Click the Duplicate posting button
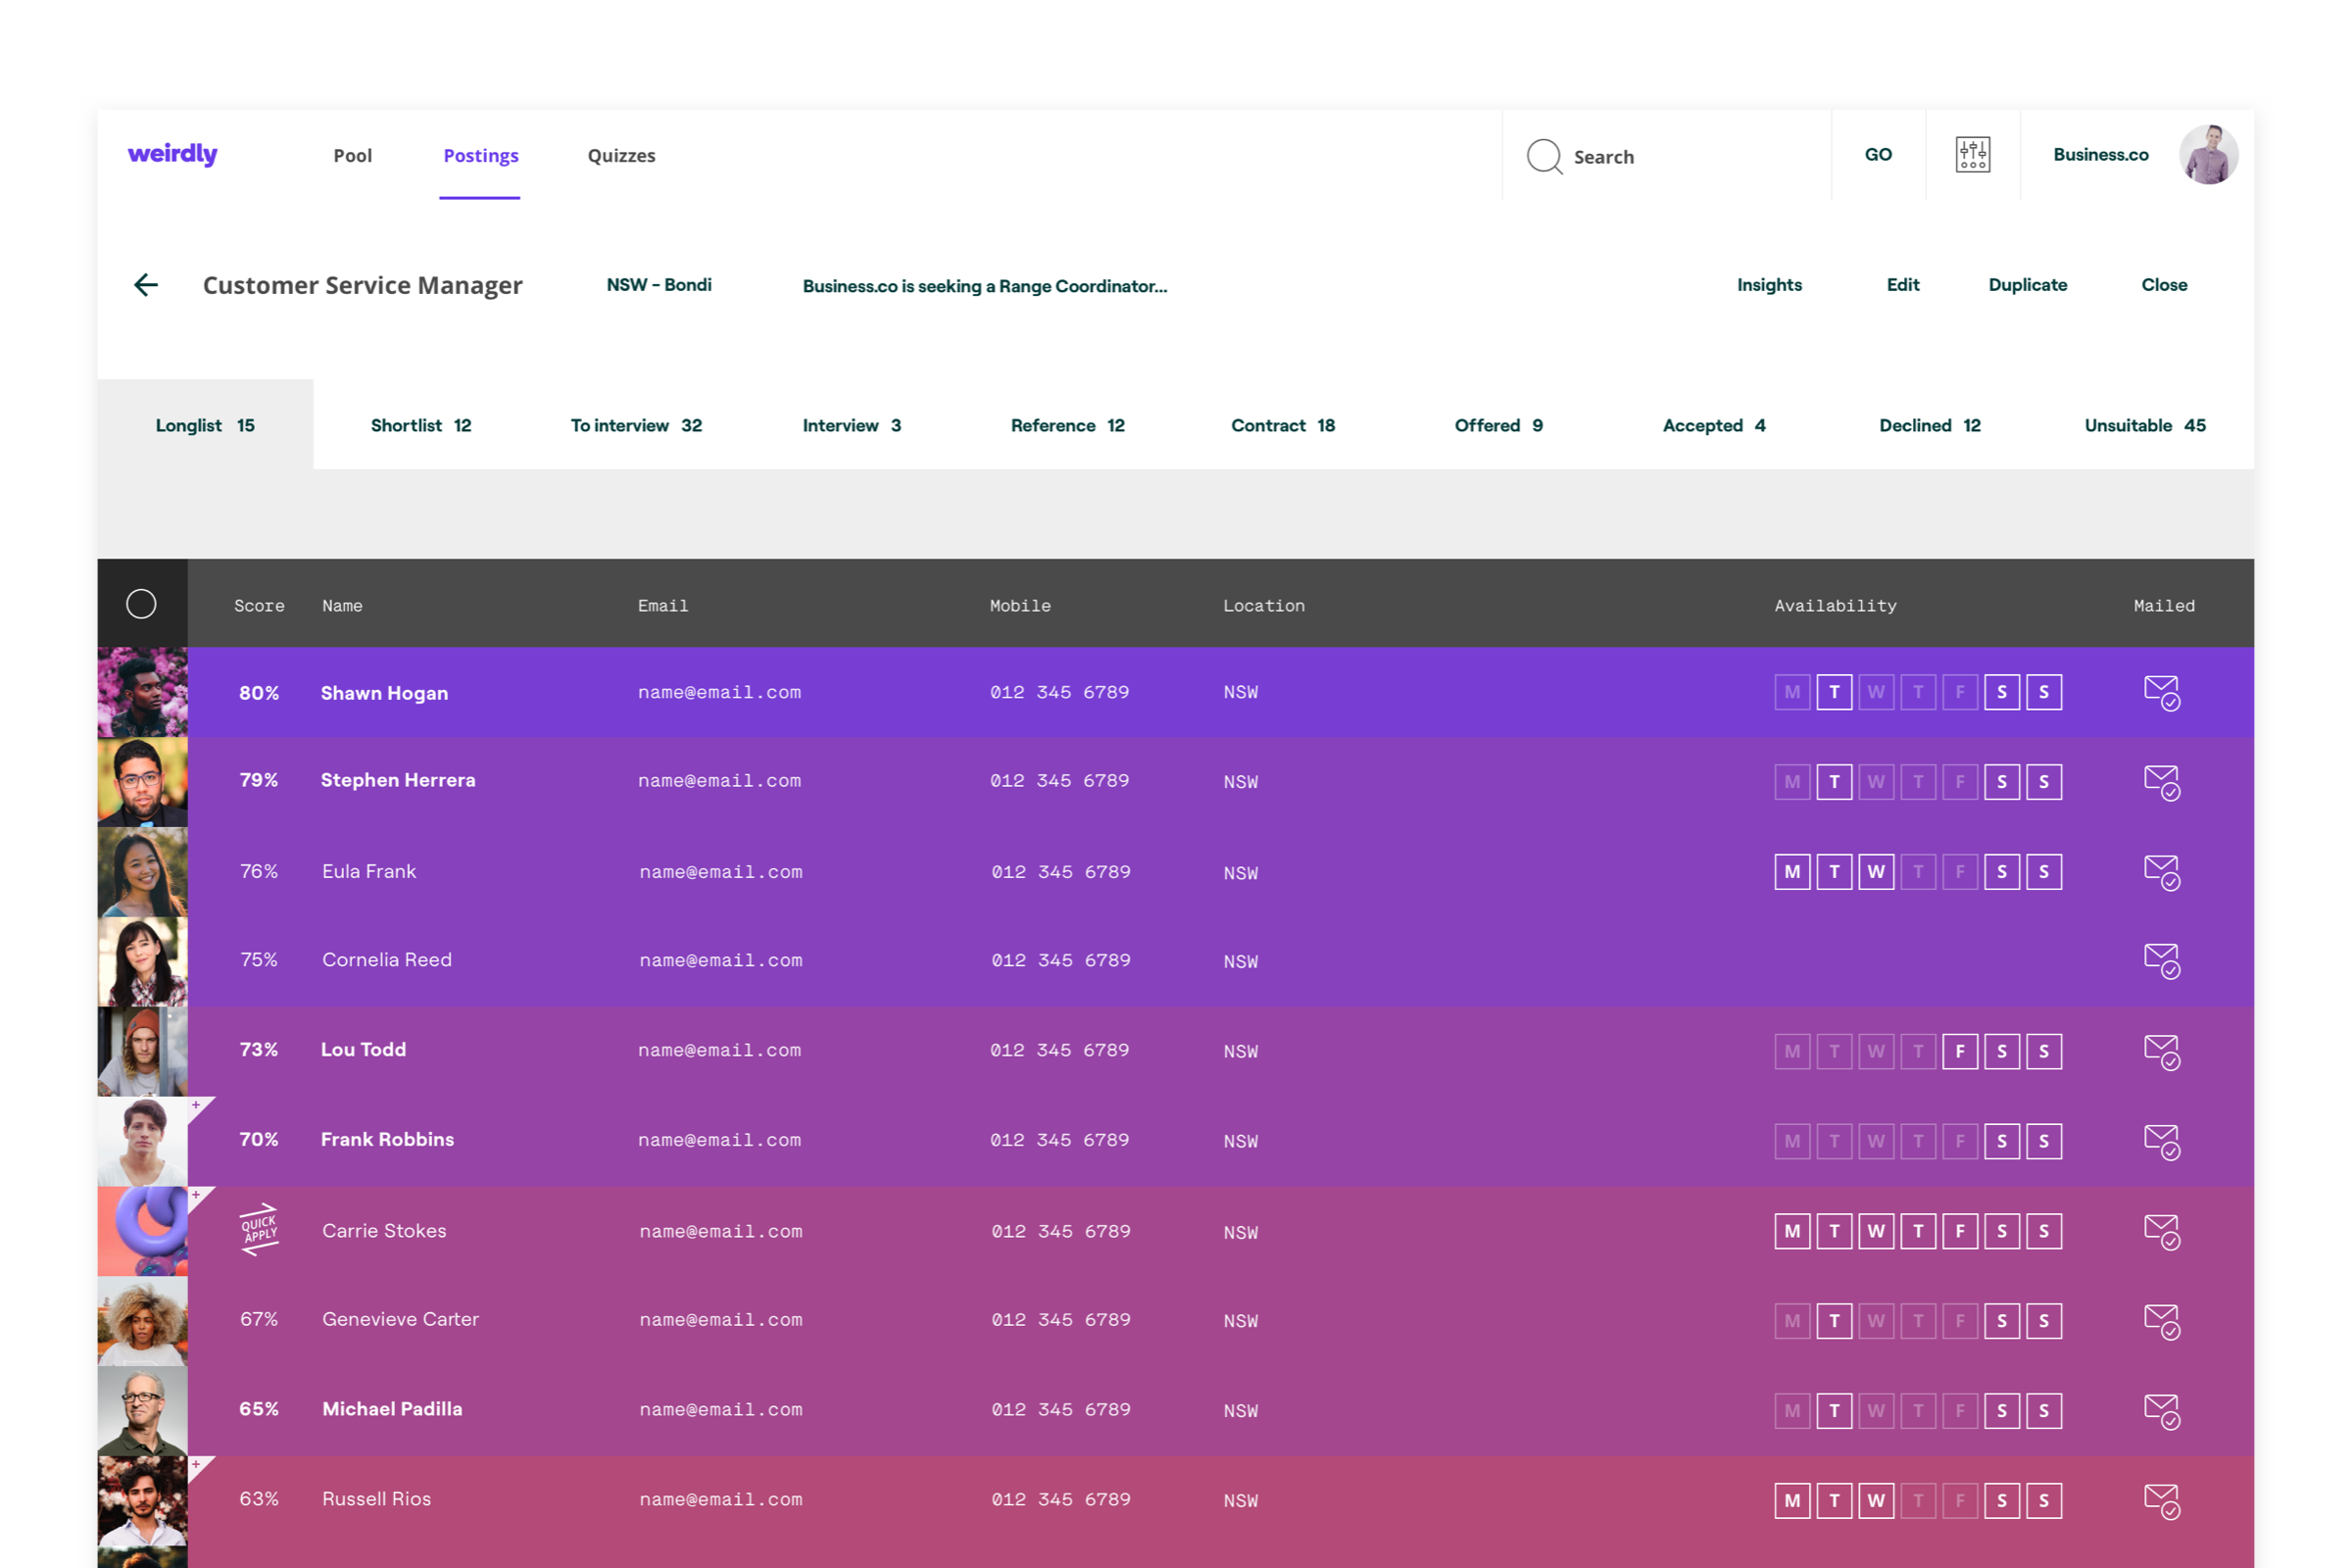 point(2027,285)
